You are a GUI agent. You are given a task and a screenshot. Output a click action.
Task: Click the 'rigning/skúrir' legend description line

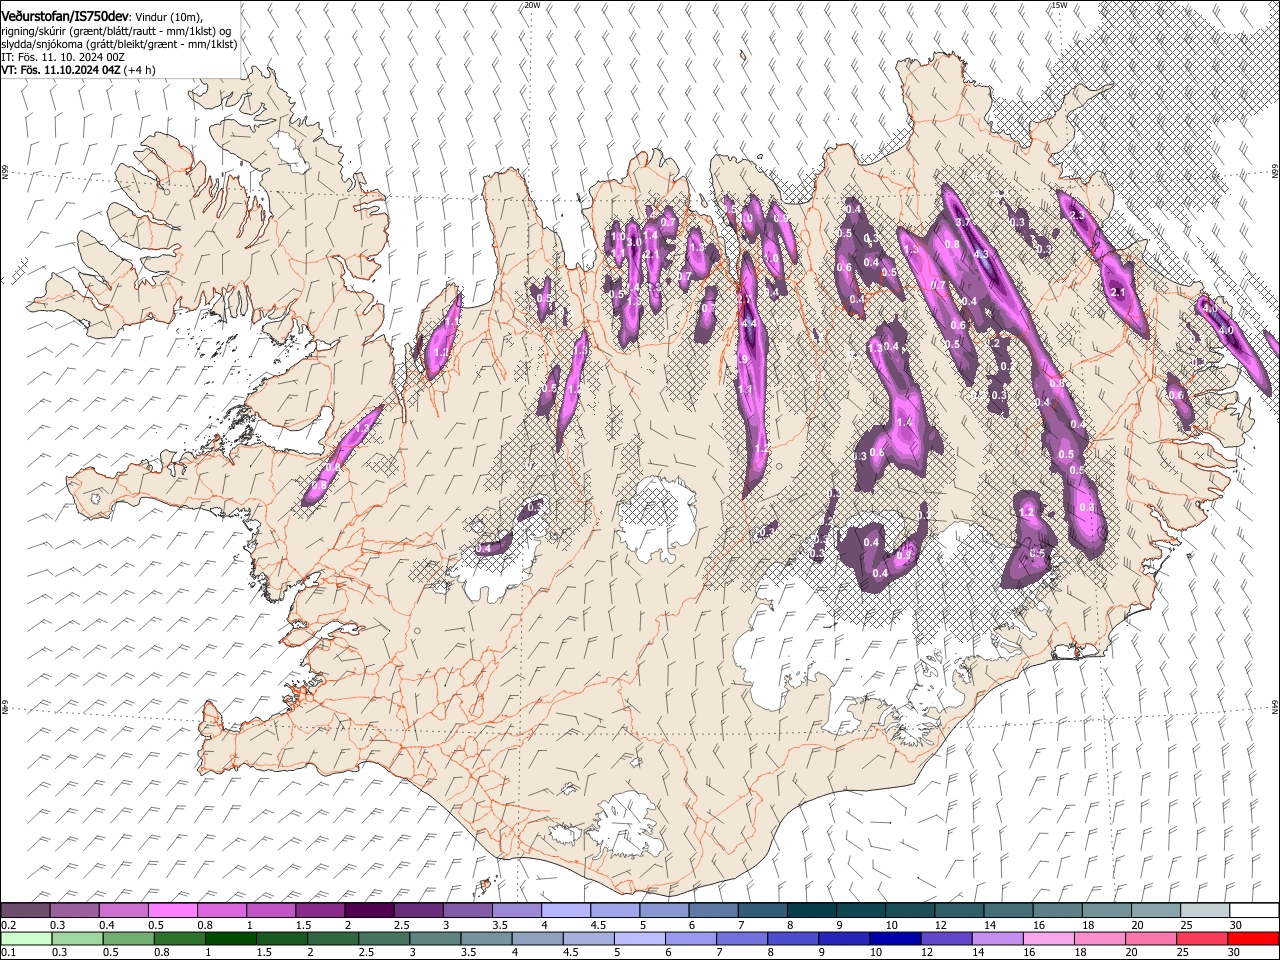[116, 31]
